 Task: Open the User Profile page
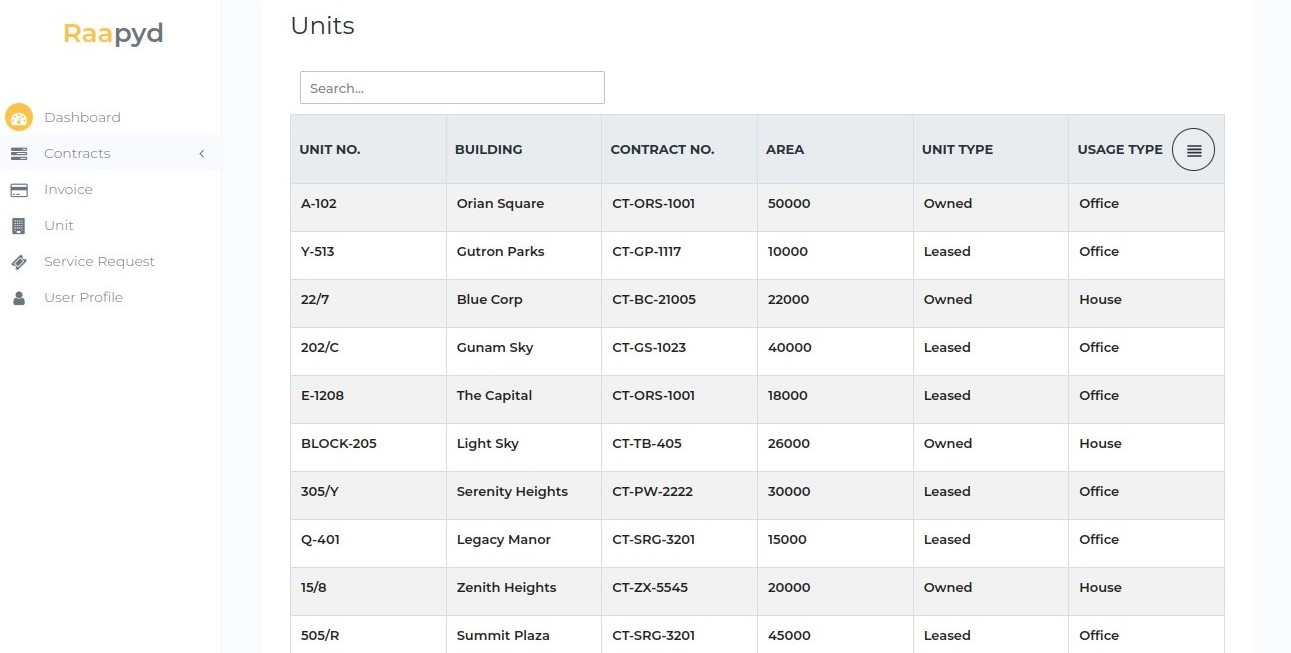tap(84, 297)
